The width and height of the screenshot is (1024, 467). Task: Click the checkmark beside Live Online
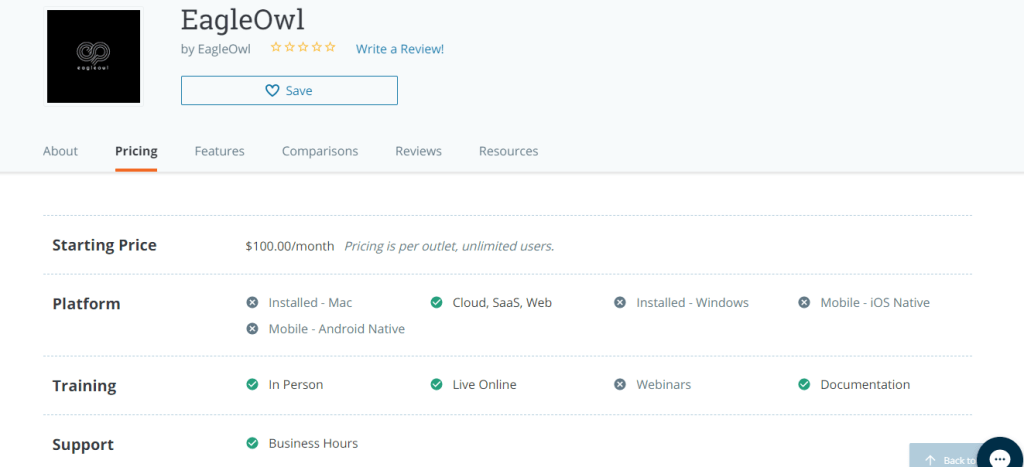pyautogui.click(x=436, y=385)
